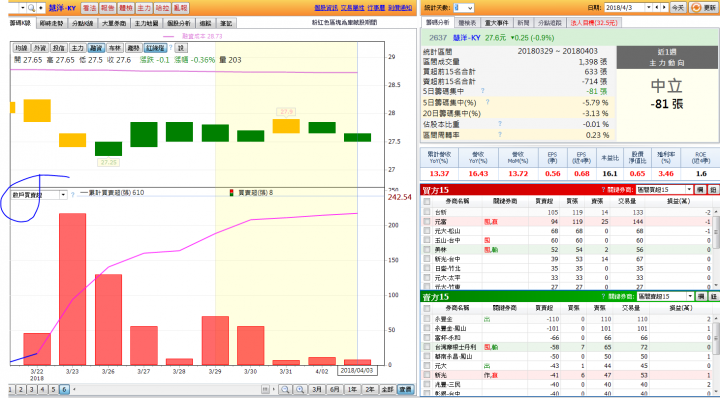Viewport: 720px width, 398px height.
Task: Click the chart scrollbar left arrow
Action: tap(74, 389)
